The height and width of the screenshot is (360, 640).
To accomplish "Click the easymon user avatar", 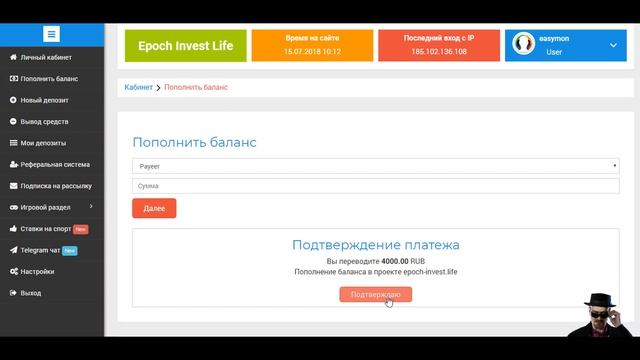I will coord(524,43).
